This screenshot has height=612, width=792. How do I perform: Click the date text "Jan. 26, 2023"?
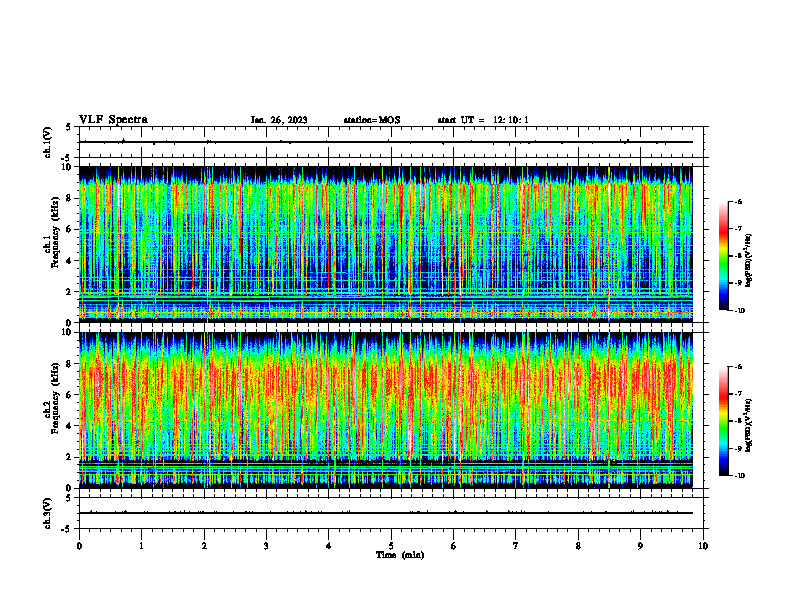click(x=279, y=120)
